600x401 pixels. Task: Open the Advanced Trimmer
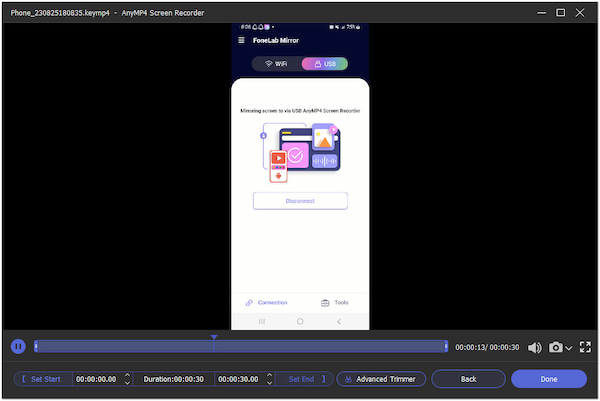point(381,379)
